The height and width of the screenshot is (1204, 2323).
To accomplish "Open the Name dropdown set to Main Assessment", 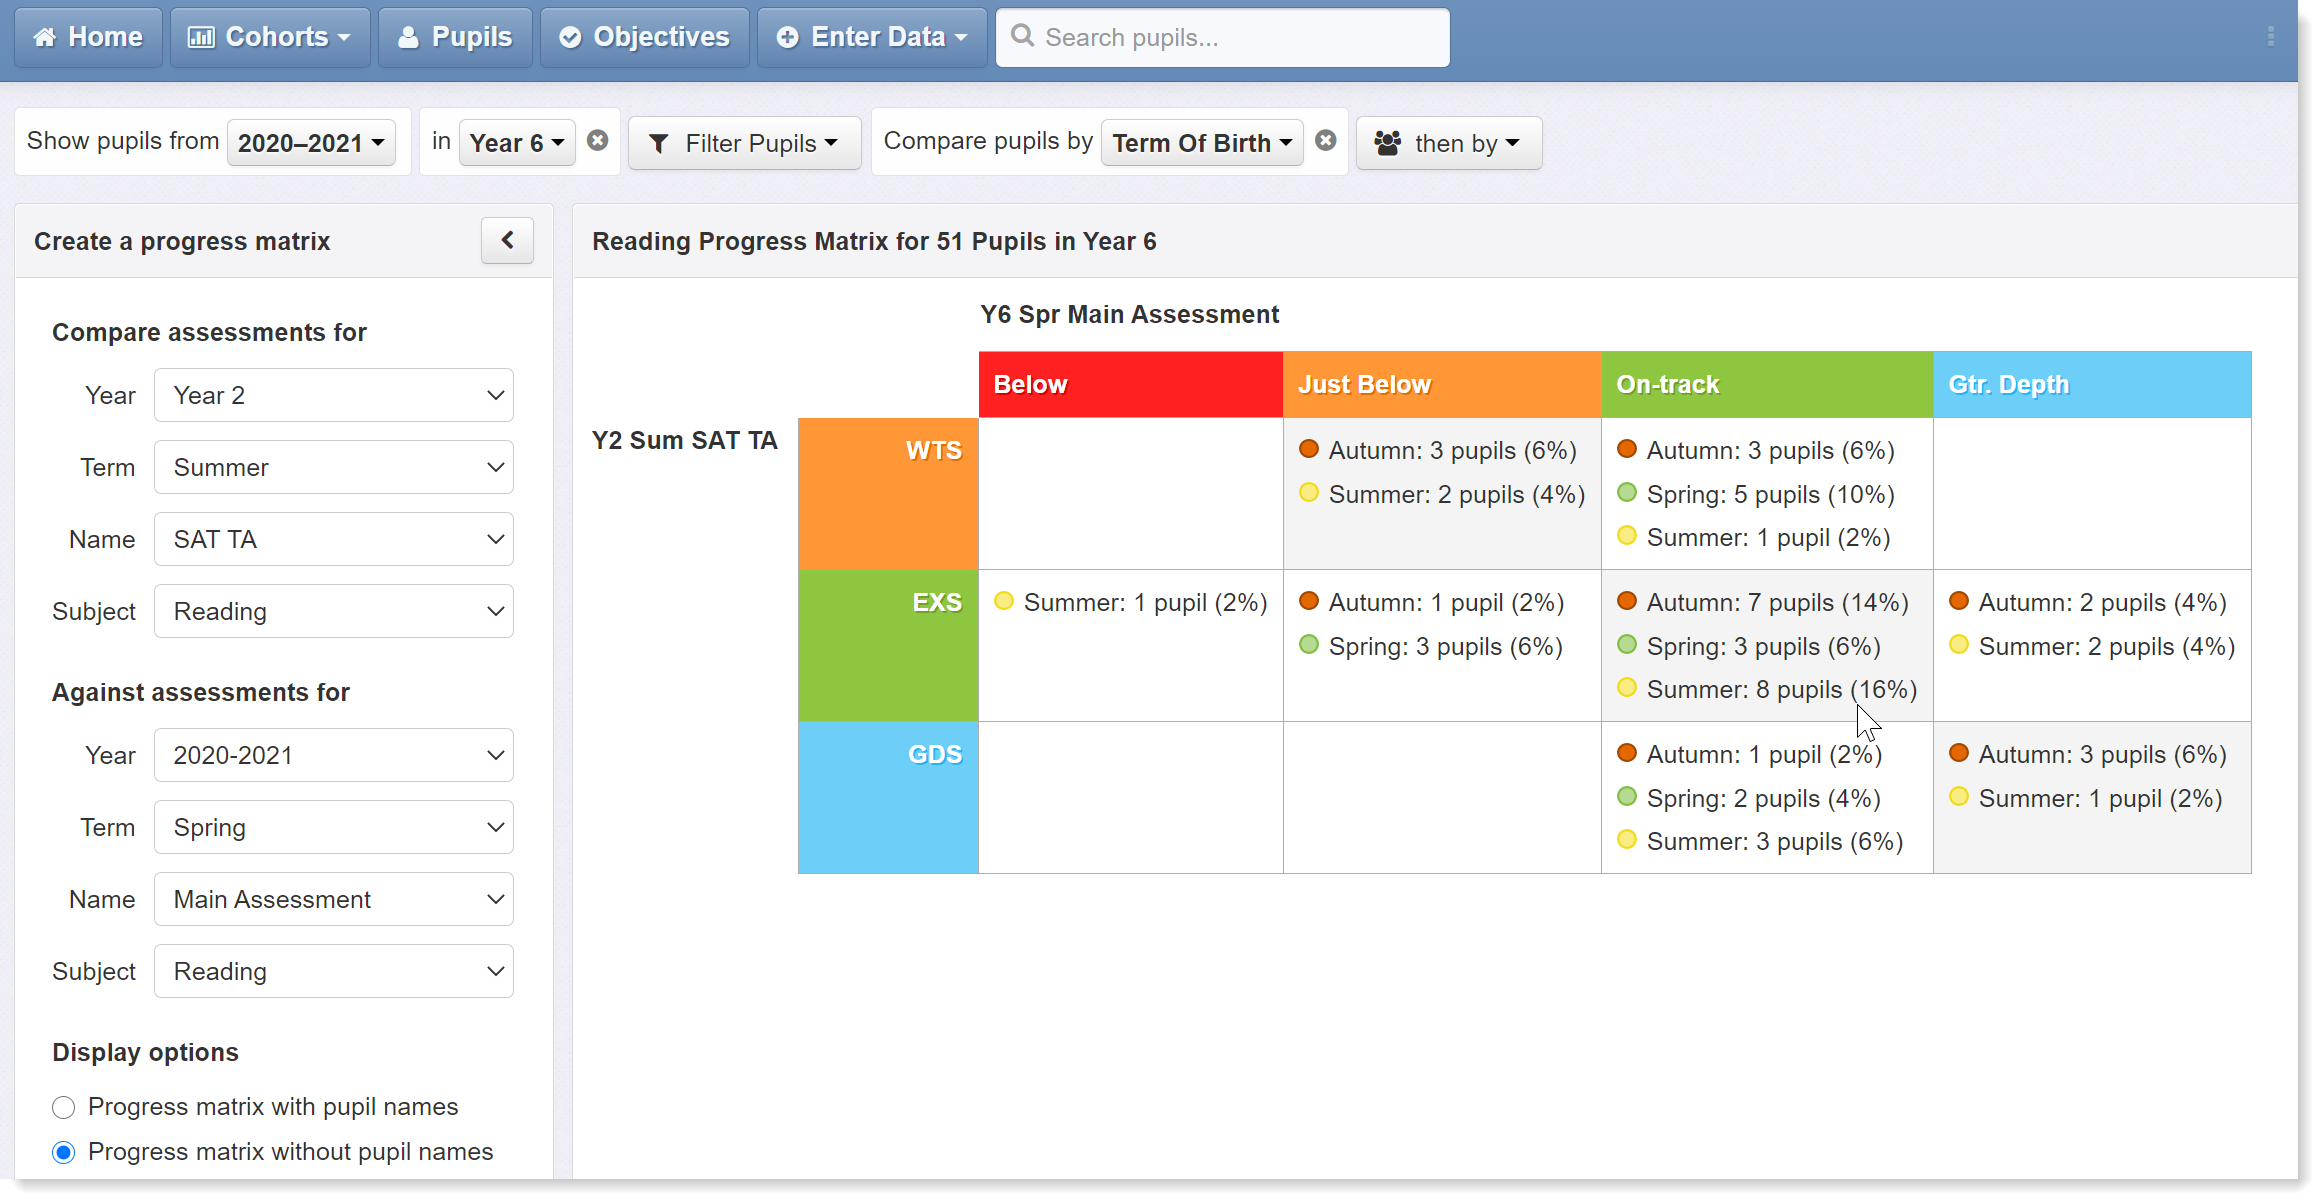I will click(x=334, y=899).
